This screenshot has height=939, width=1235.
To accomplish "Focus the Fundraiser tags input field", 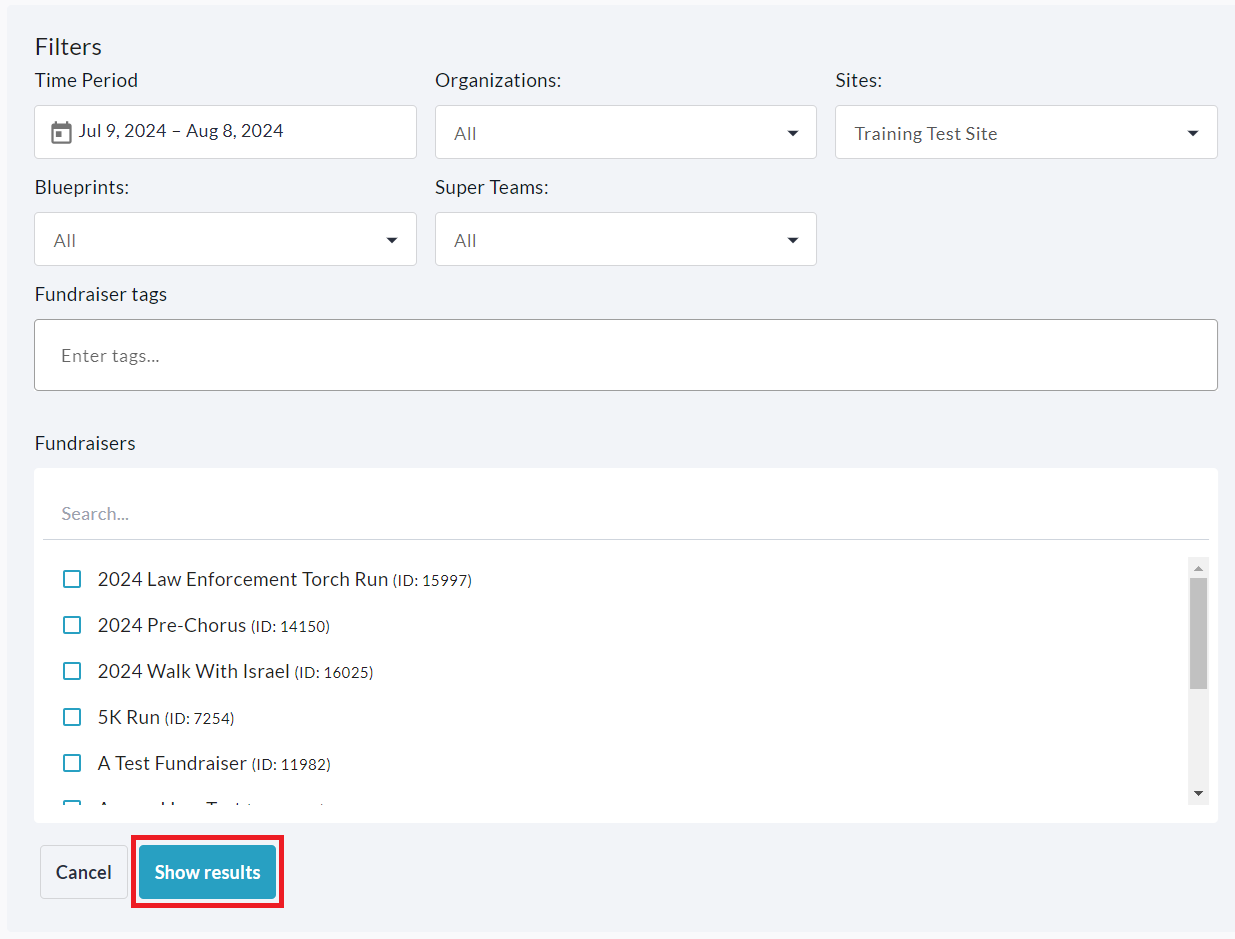I will (625, 355).
